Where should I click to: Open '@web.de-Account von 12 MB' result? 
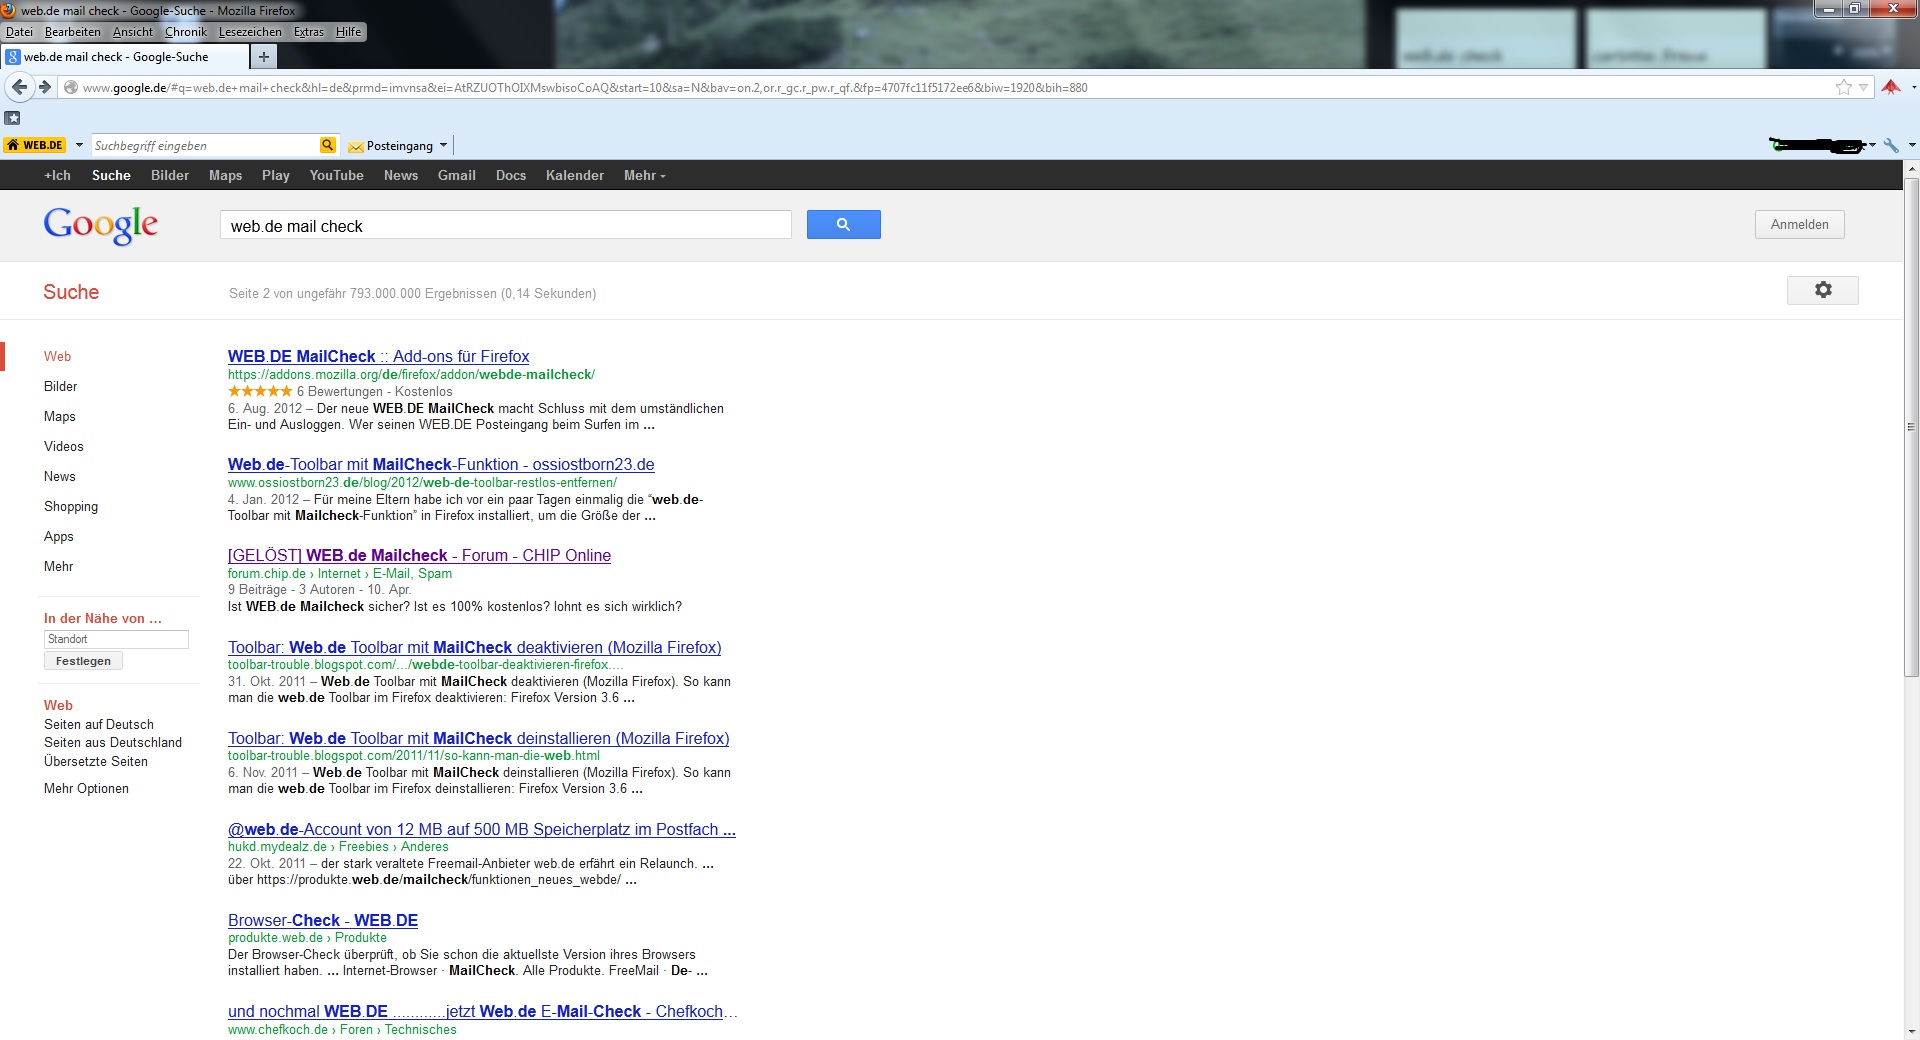point(482,829)
